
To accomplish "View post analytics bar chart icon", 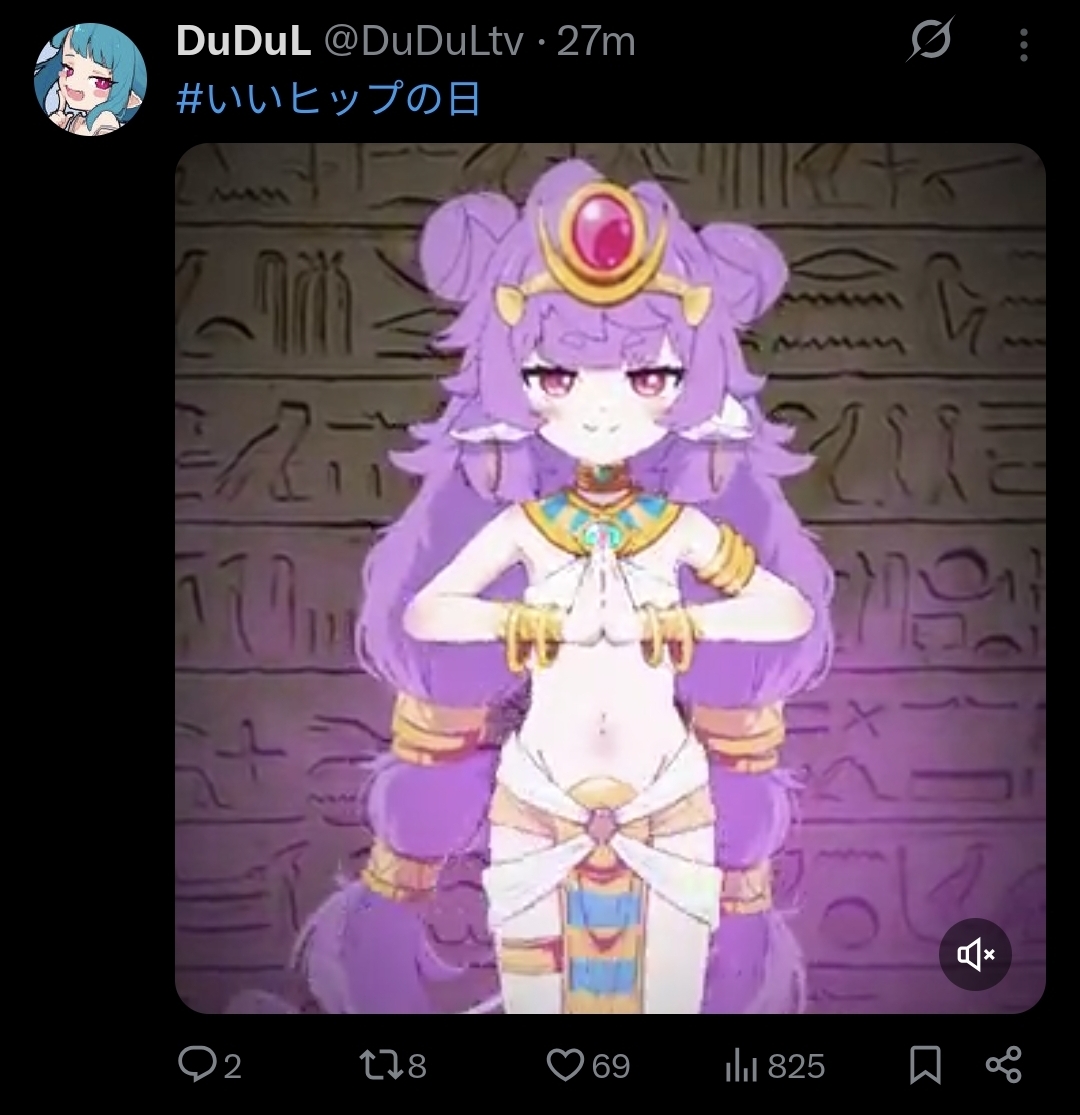I will point(740,1066).
